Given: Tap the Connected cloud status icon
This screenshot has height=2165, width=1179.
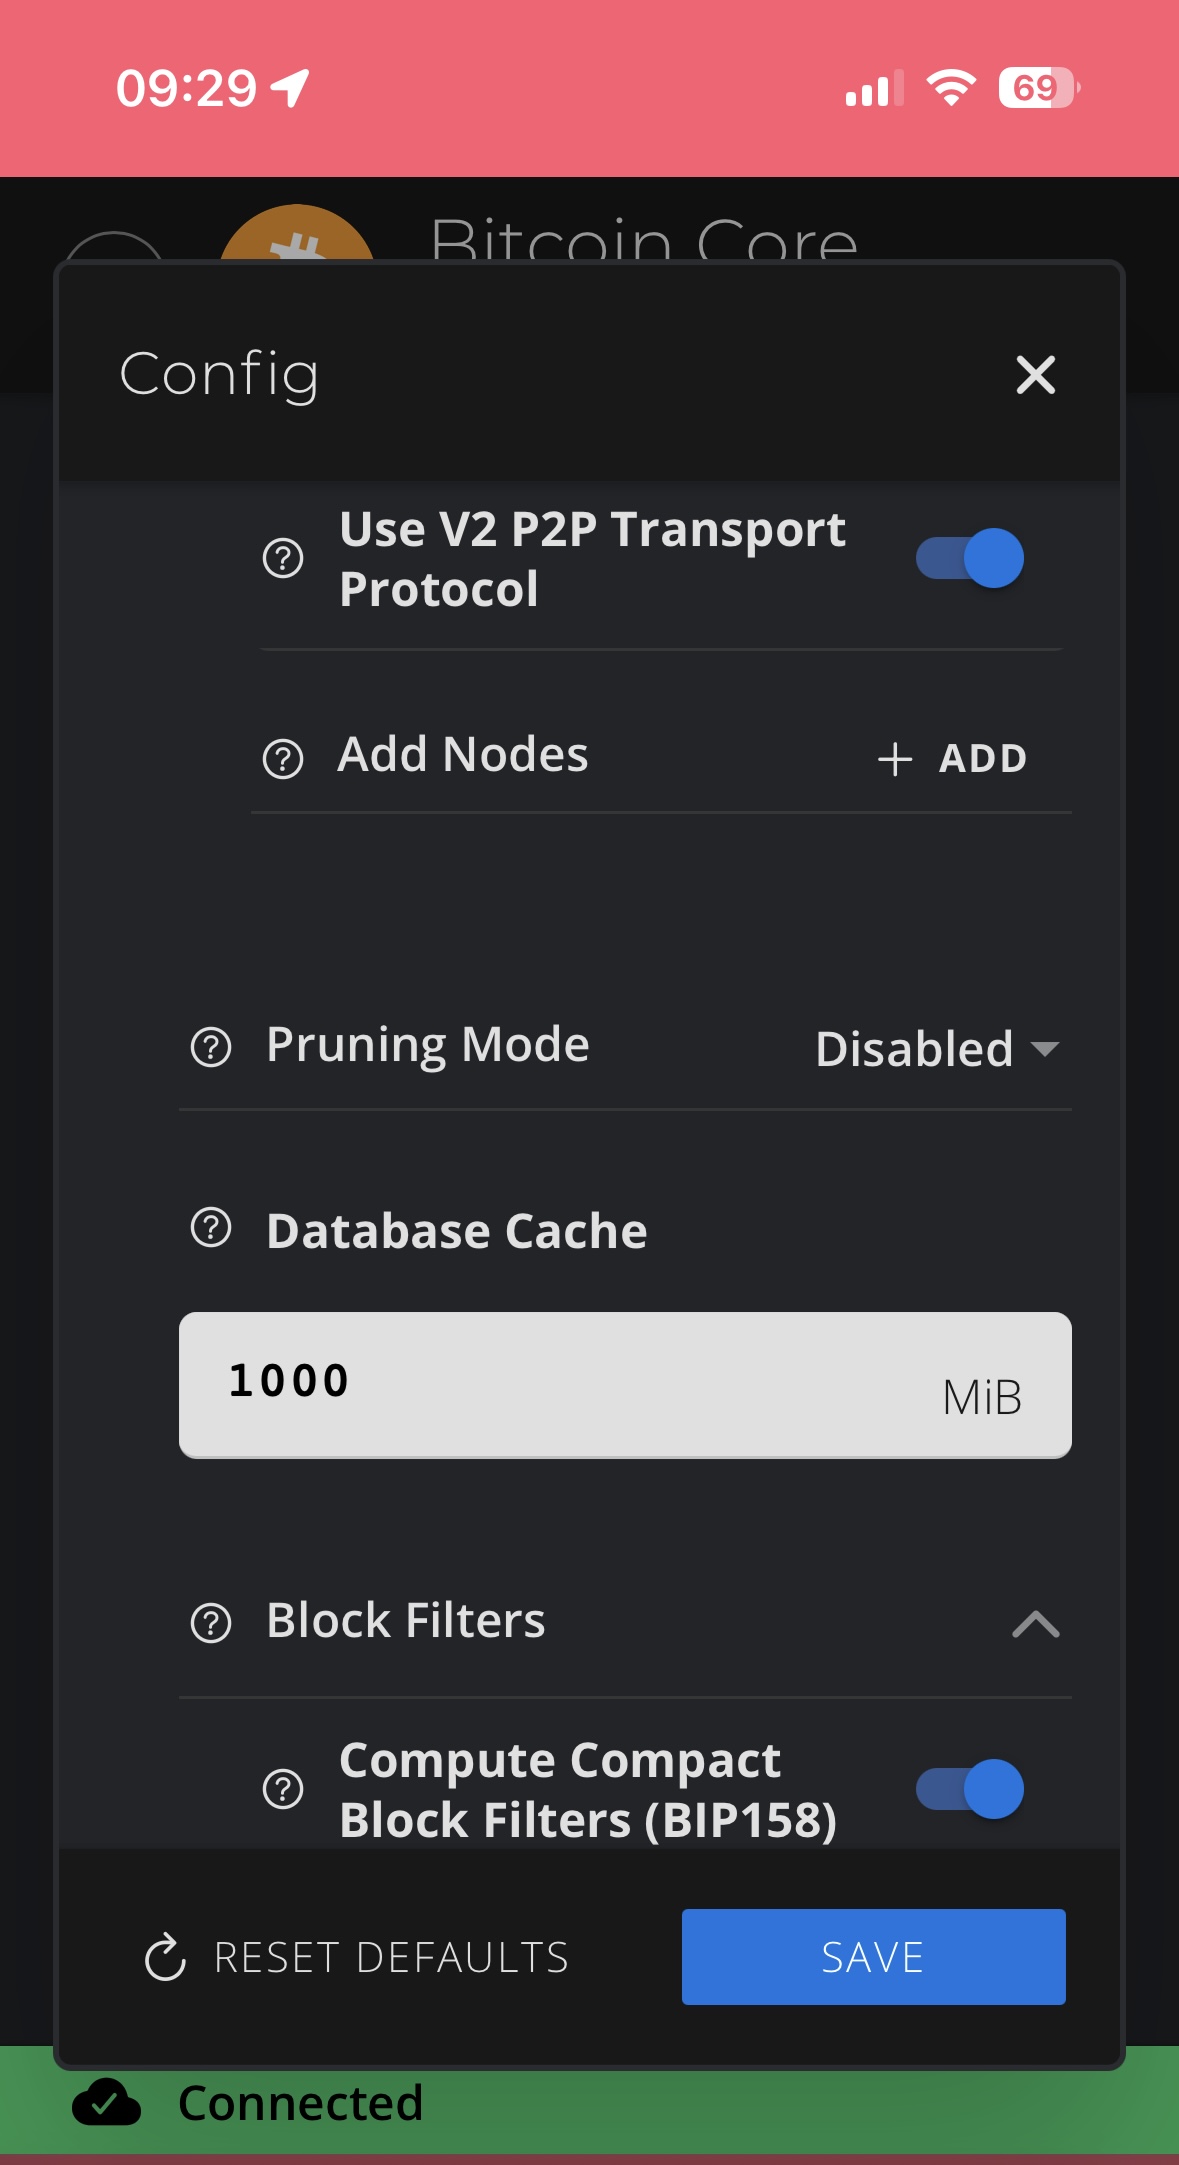Looking at the screenshot, I should pos(106,2102).
